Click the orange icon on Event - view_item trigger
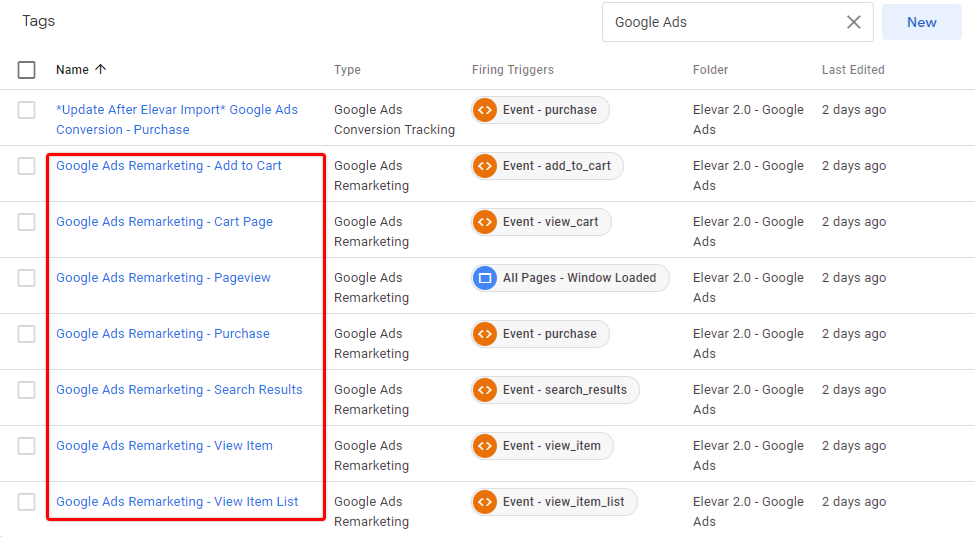This screenshot has width=975, height=537. [x=485, y=446]
